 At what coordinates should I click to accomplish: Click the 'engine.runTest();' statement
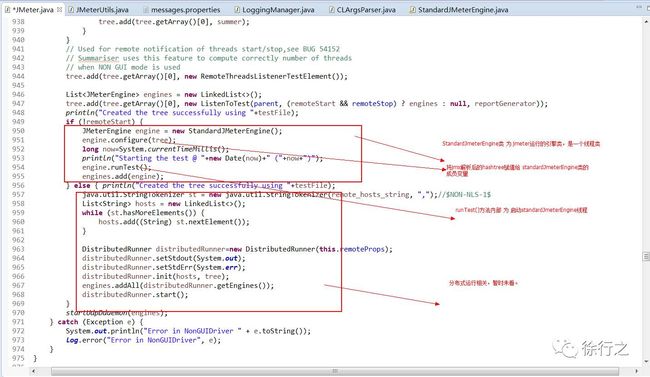[116, 168]
